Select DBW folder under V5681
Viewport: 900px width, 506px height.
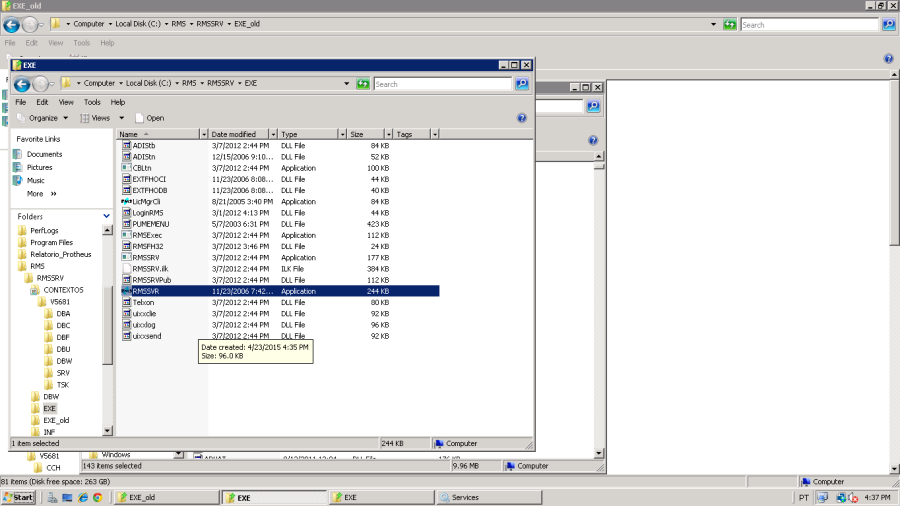[x=64, y=361]
